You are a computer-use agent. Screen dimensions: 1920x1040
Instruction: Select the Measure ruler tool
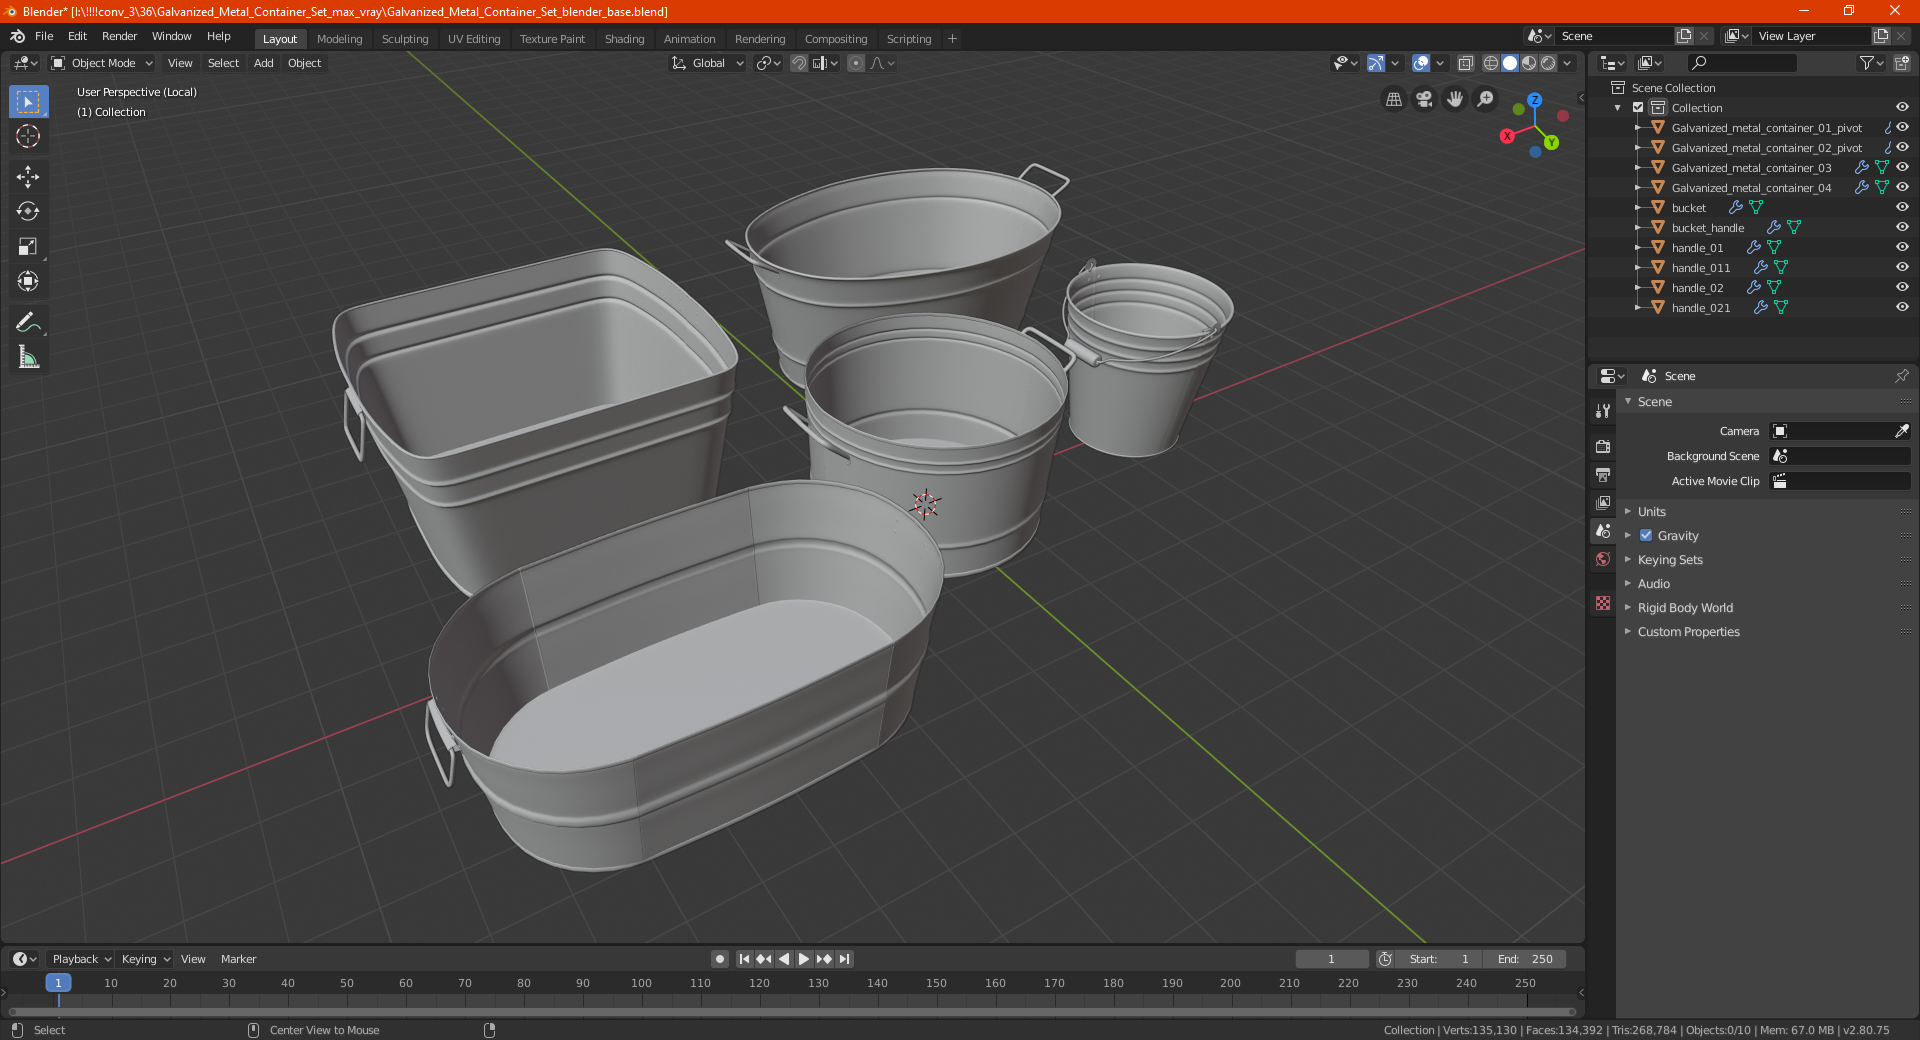tap(28, 357)
